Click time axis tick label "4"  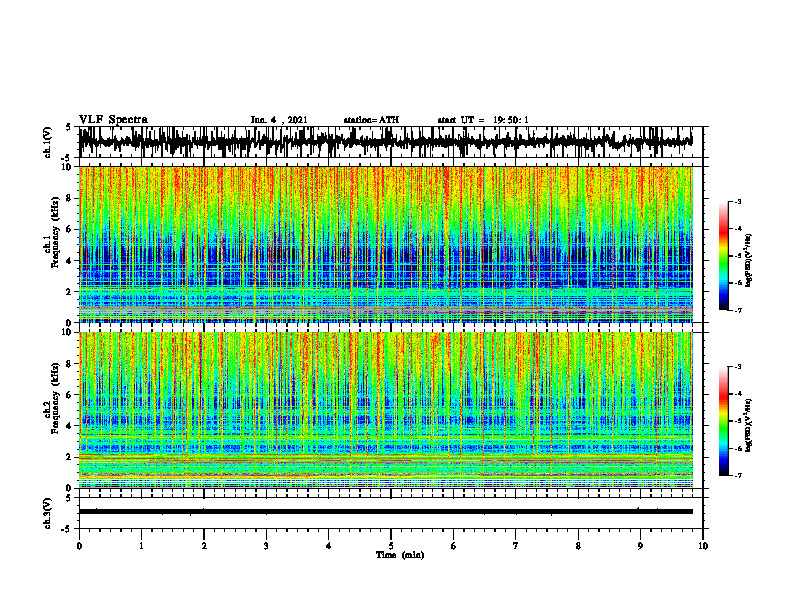click(x=329, y=546)
